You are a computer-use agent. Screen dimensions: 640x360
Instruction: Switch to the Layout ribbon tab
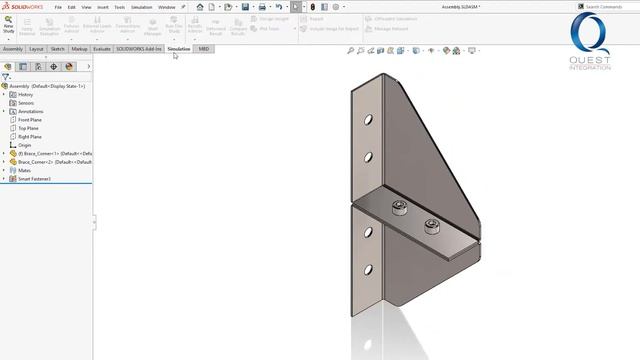pos(36,49)
